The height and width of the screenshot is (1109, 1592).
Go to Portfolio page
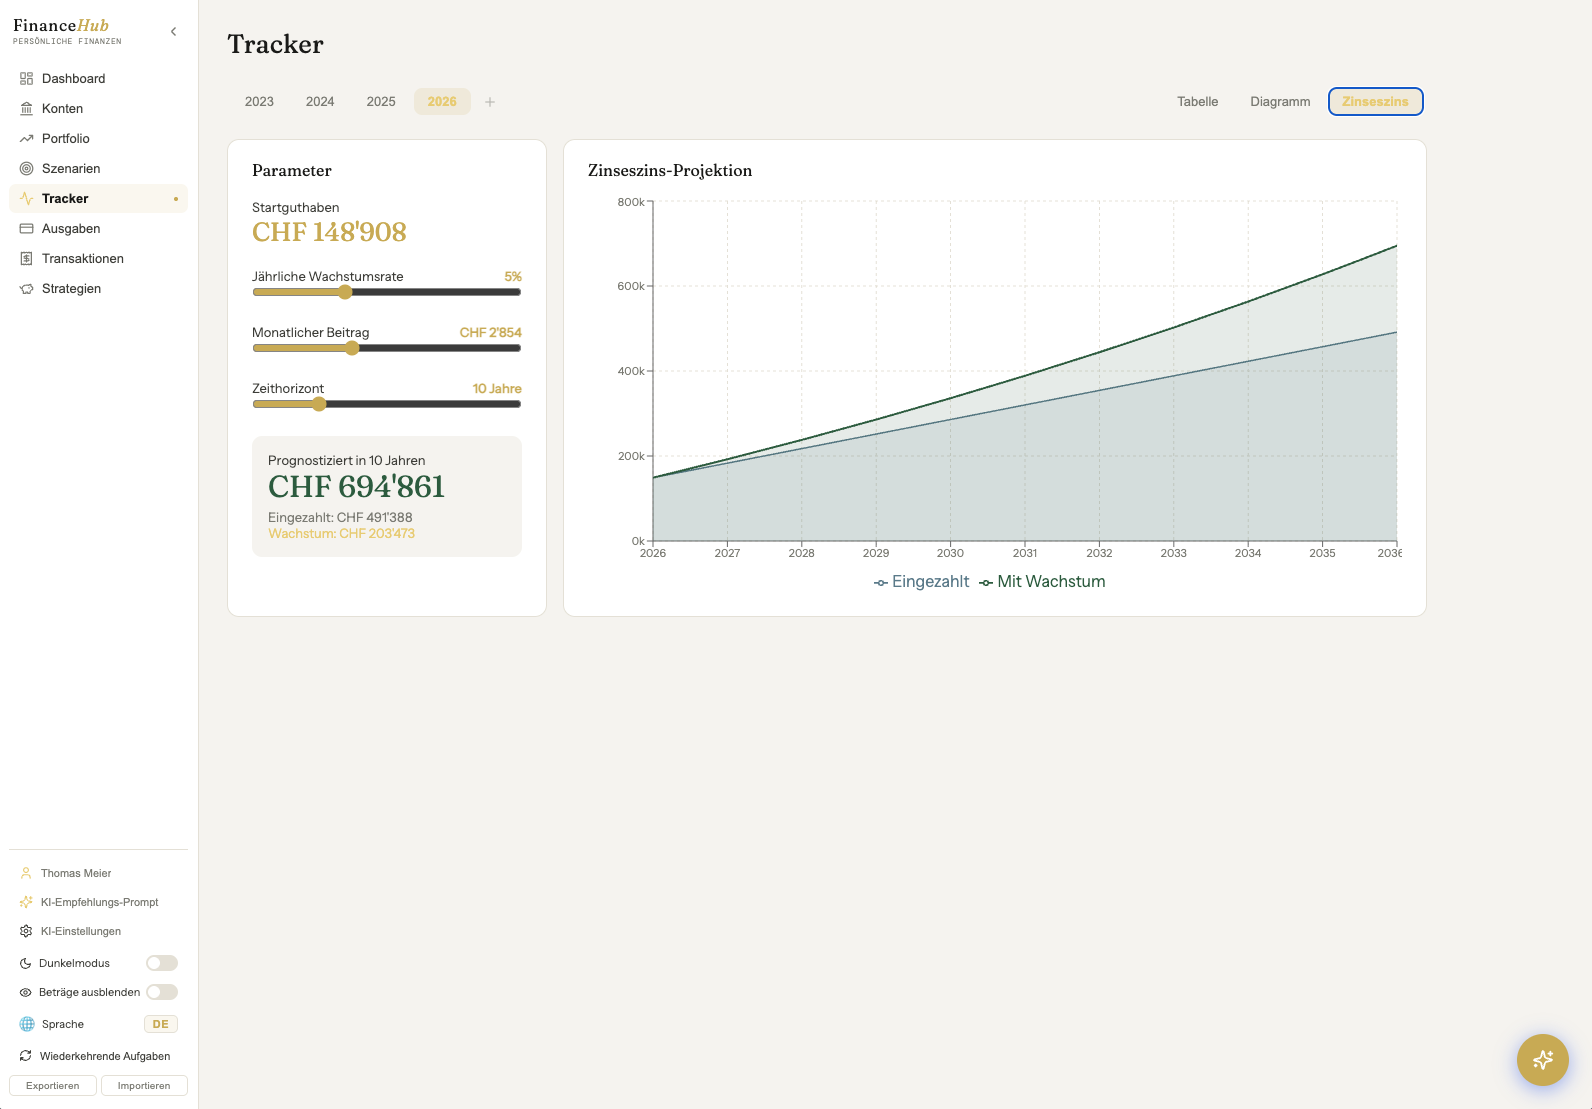click(x=98, y=139)
